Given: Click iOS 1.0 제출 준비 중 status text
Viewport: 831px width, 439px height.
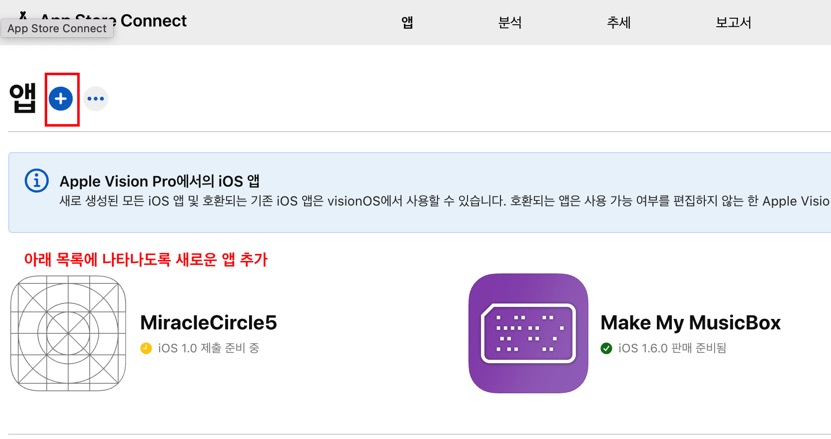Looking at the screenshot, I should pos(208,348).
